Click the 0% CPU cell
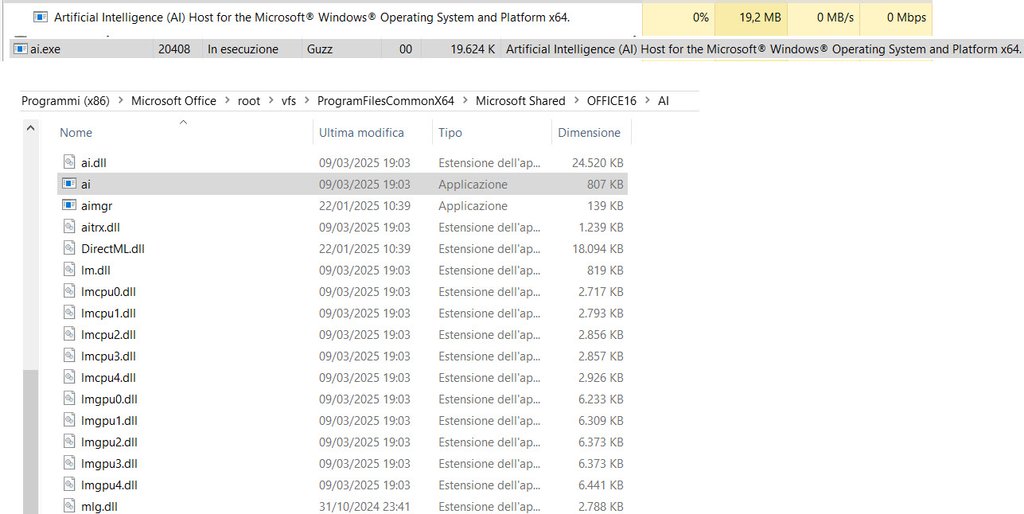This screenshot has height=514, width=1024. pos(679,18)
